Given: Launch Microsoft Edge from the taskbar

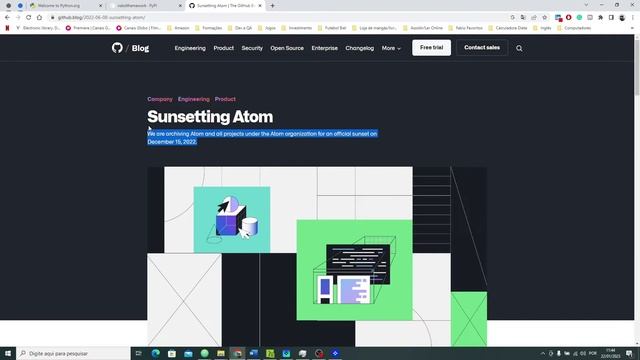Looking at the screenshot, I should tap(156, 353).
